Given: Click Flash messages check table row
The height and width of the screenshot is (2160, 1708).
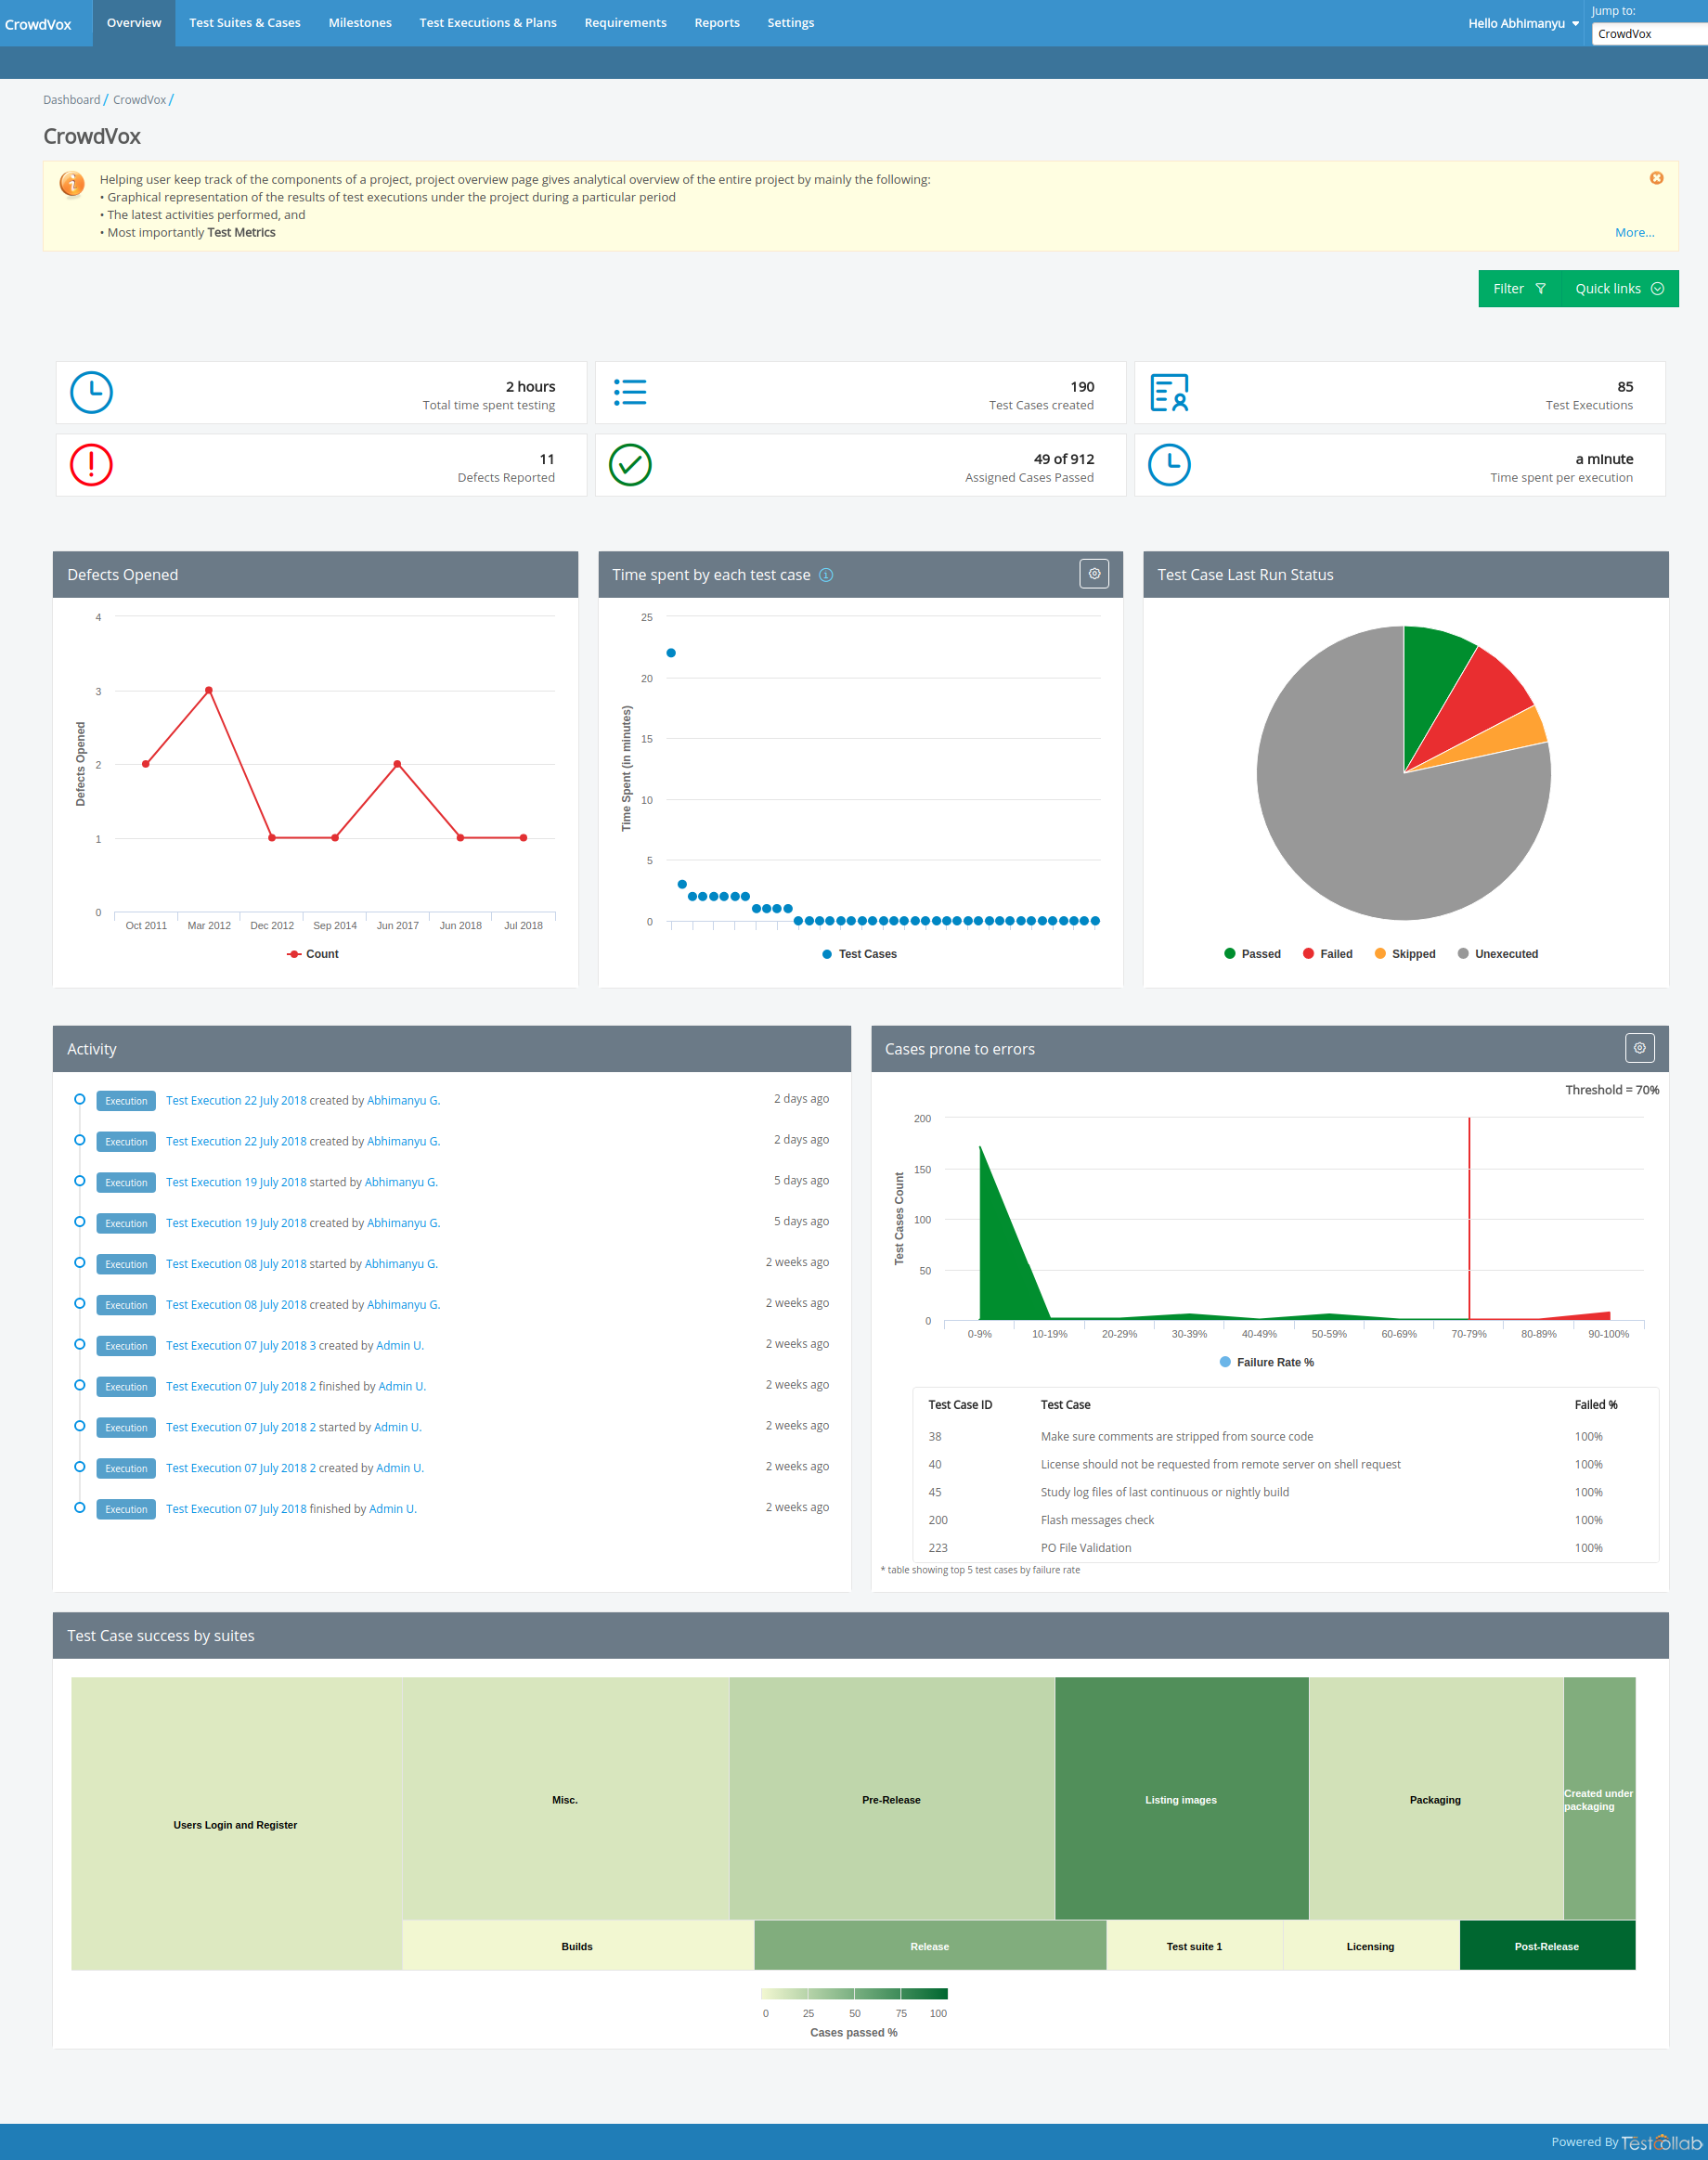Looking at the screenshot, I should (x=1285, y=1520).
